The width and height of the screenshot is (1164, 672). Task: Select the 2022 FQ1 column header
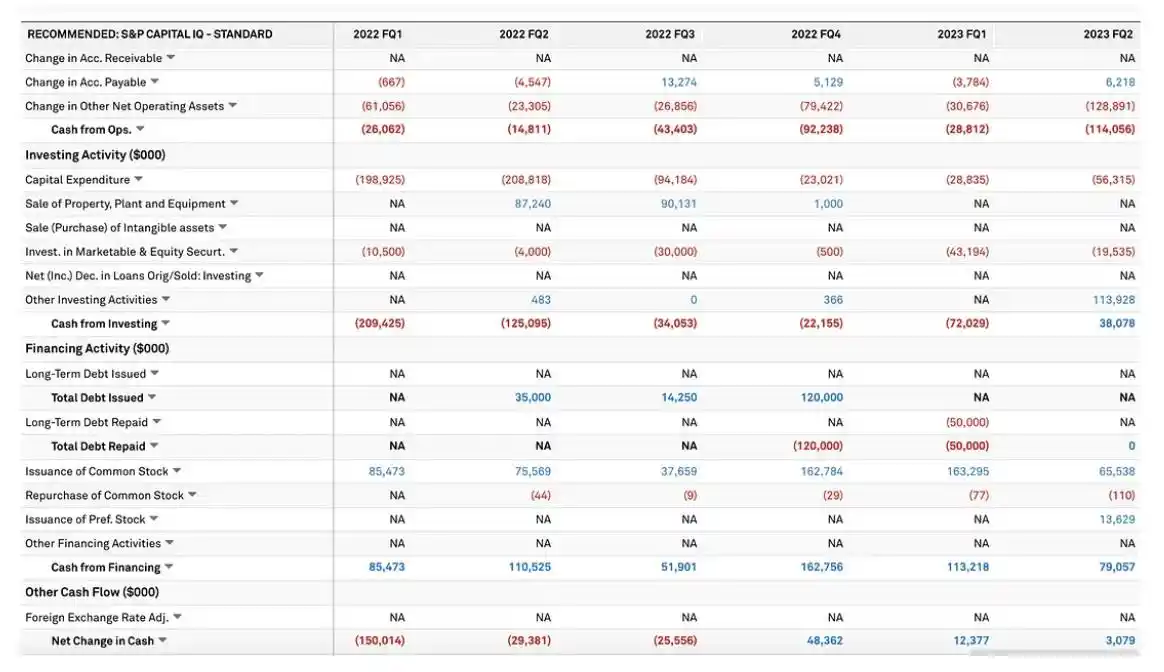tap(378, 34)
